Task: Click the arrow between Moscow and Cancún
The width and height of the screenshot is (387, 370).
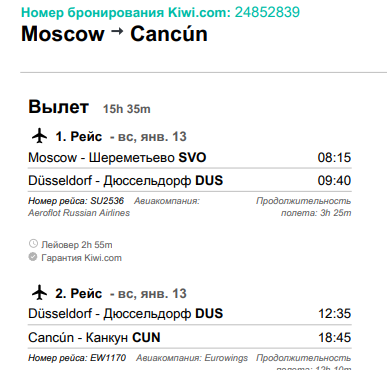Action: pos(117,31)
